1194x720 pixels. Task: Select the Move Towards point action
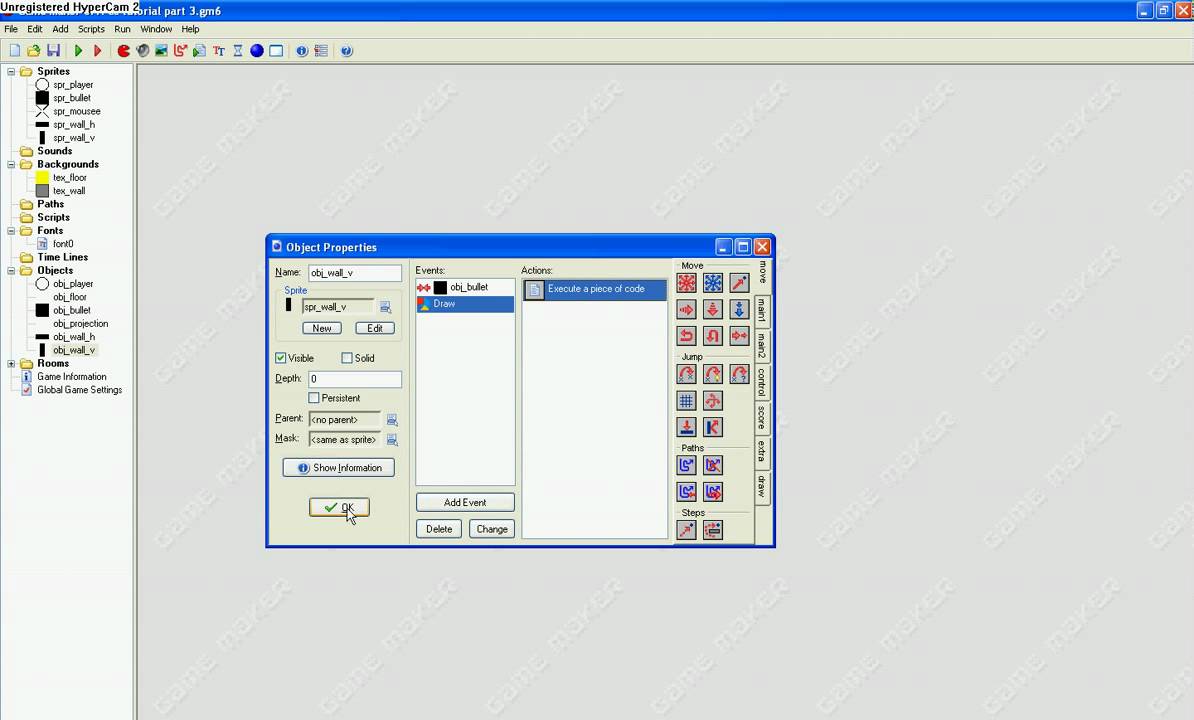[x=739, y=283]
